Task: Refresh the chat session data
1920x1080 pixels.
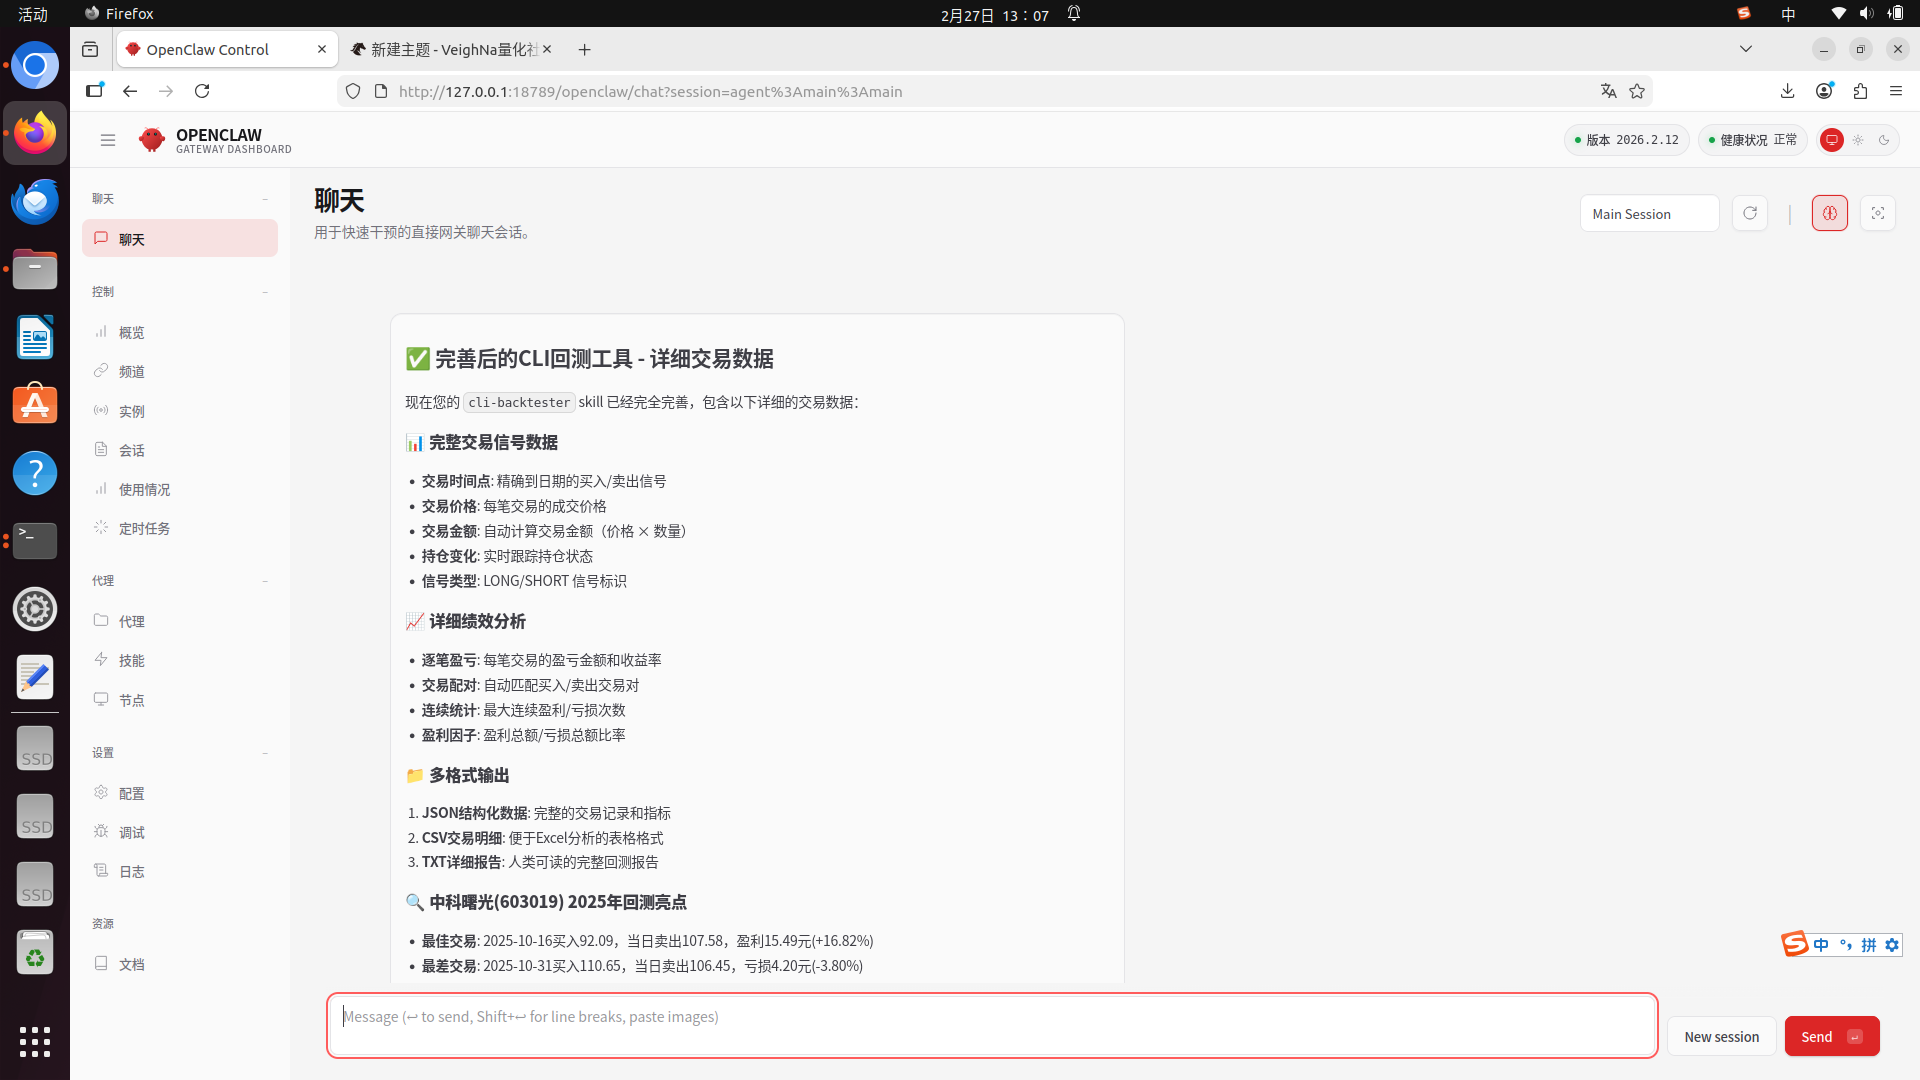Action: [x=1749, y=213]
